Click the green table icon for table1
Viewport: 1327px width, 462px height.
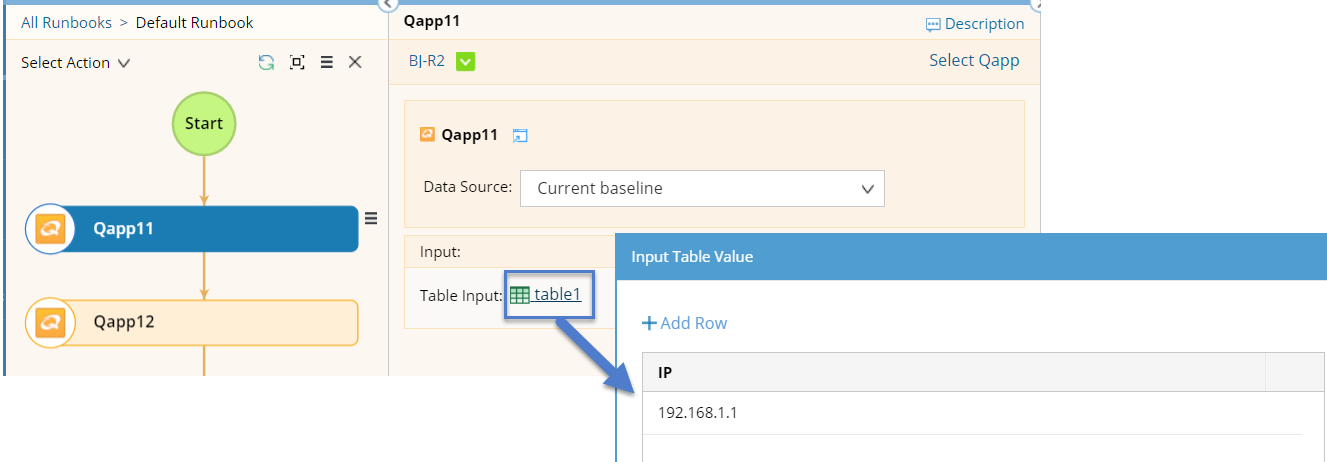pos(520,295)
